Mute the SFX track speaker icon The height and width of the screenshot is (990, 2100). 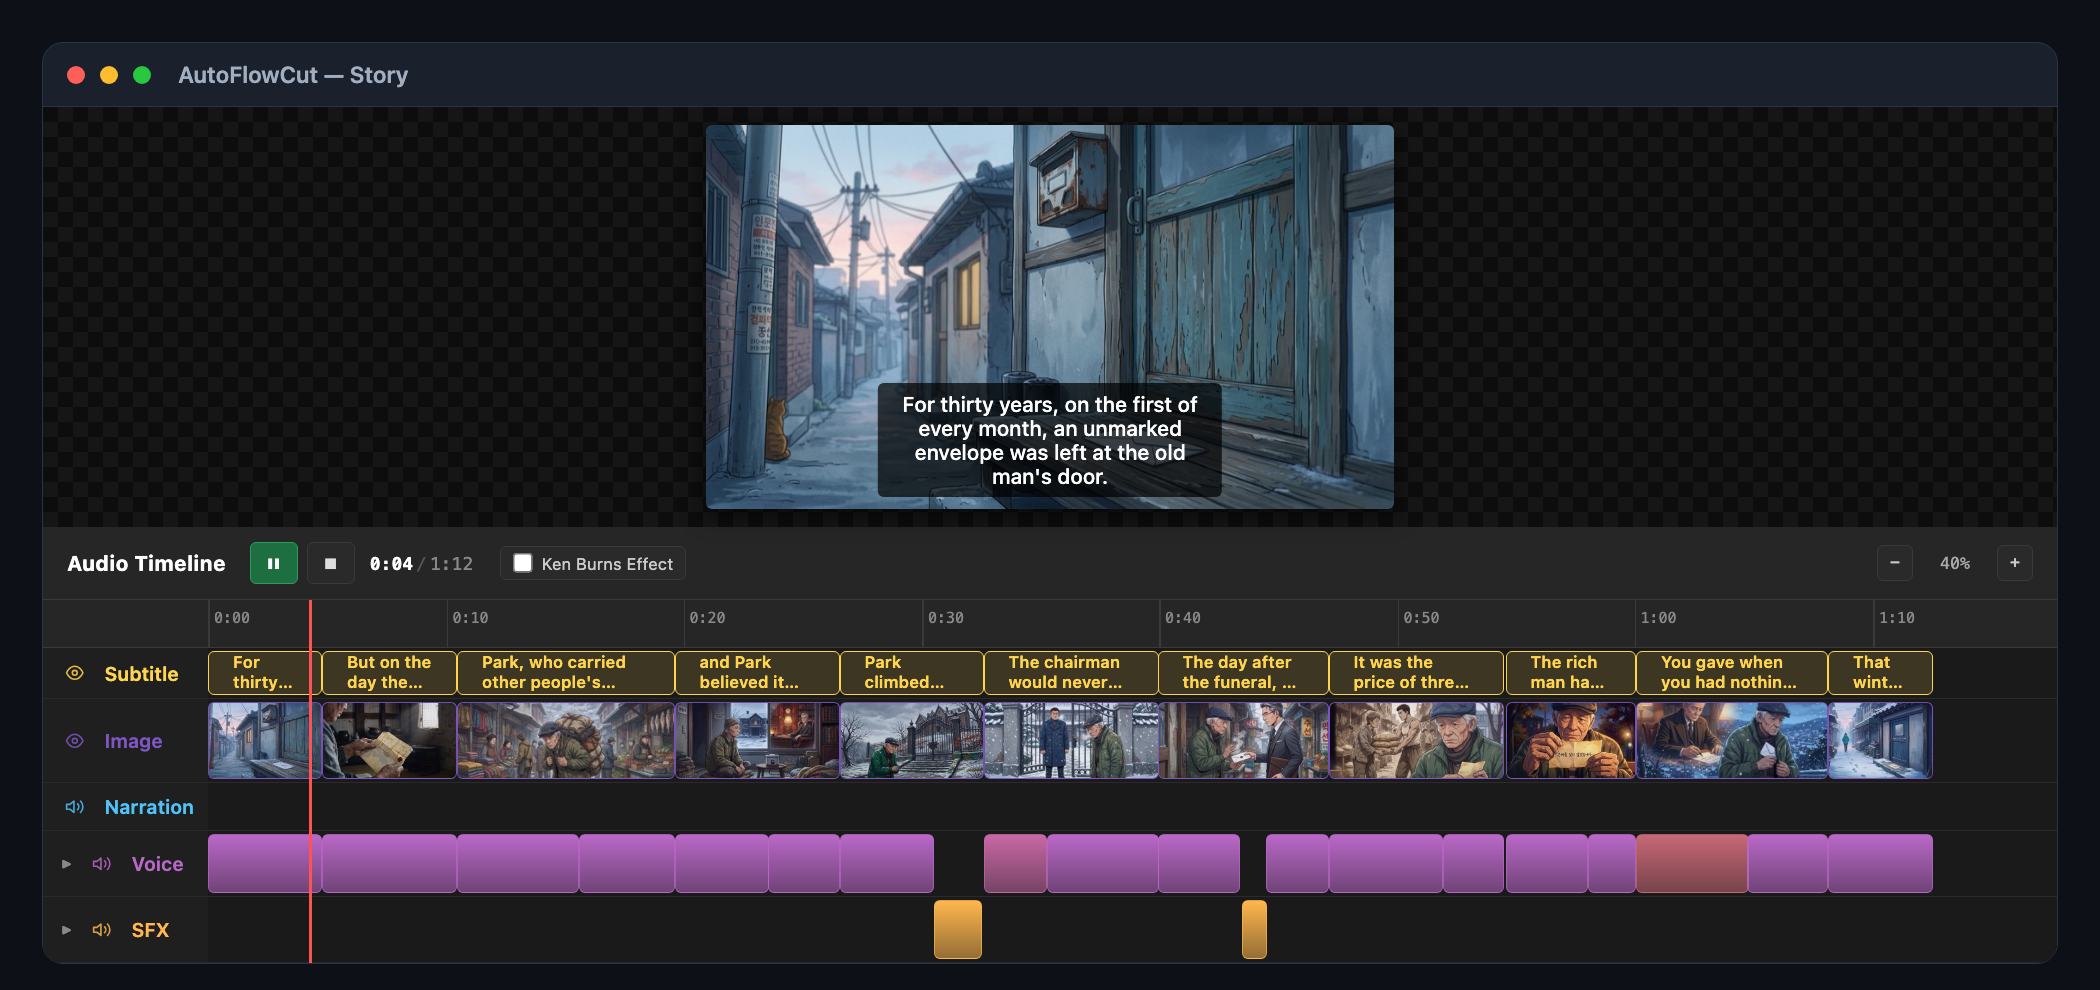(101, 930)
